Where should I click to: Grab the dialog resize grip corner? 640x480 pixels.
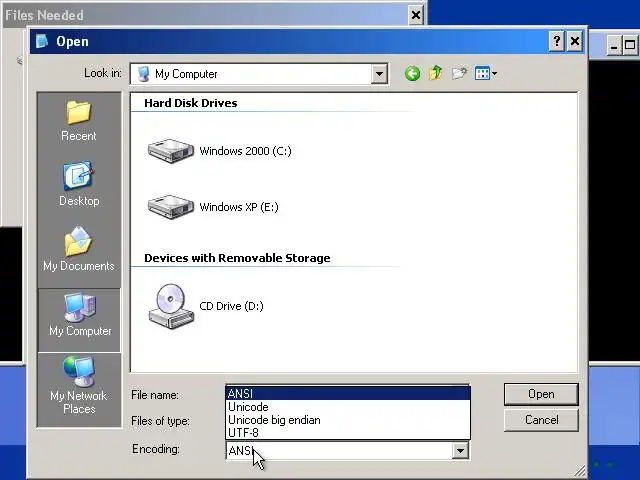(x=579, y=471)
